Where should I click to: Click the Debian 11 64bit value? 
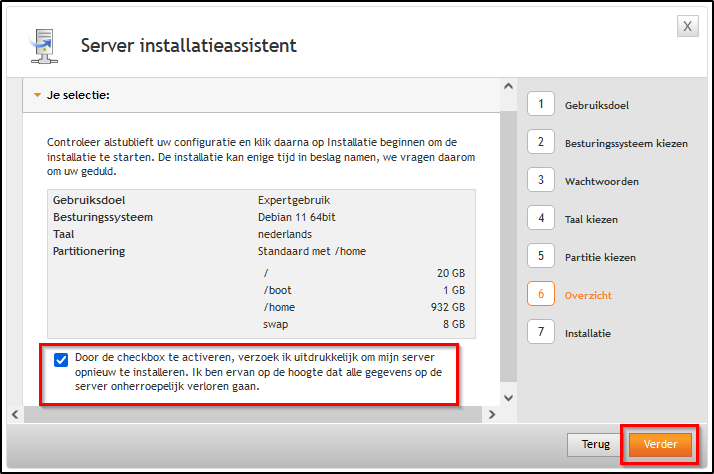click(297, 217)
